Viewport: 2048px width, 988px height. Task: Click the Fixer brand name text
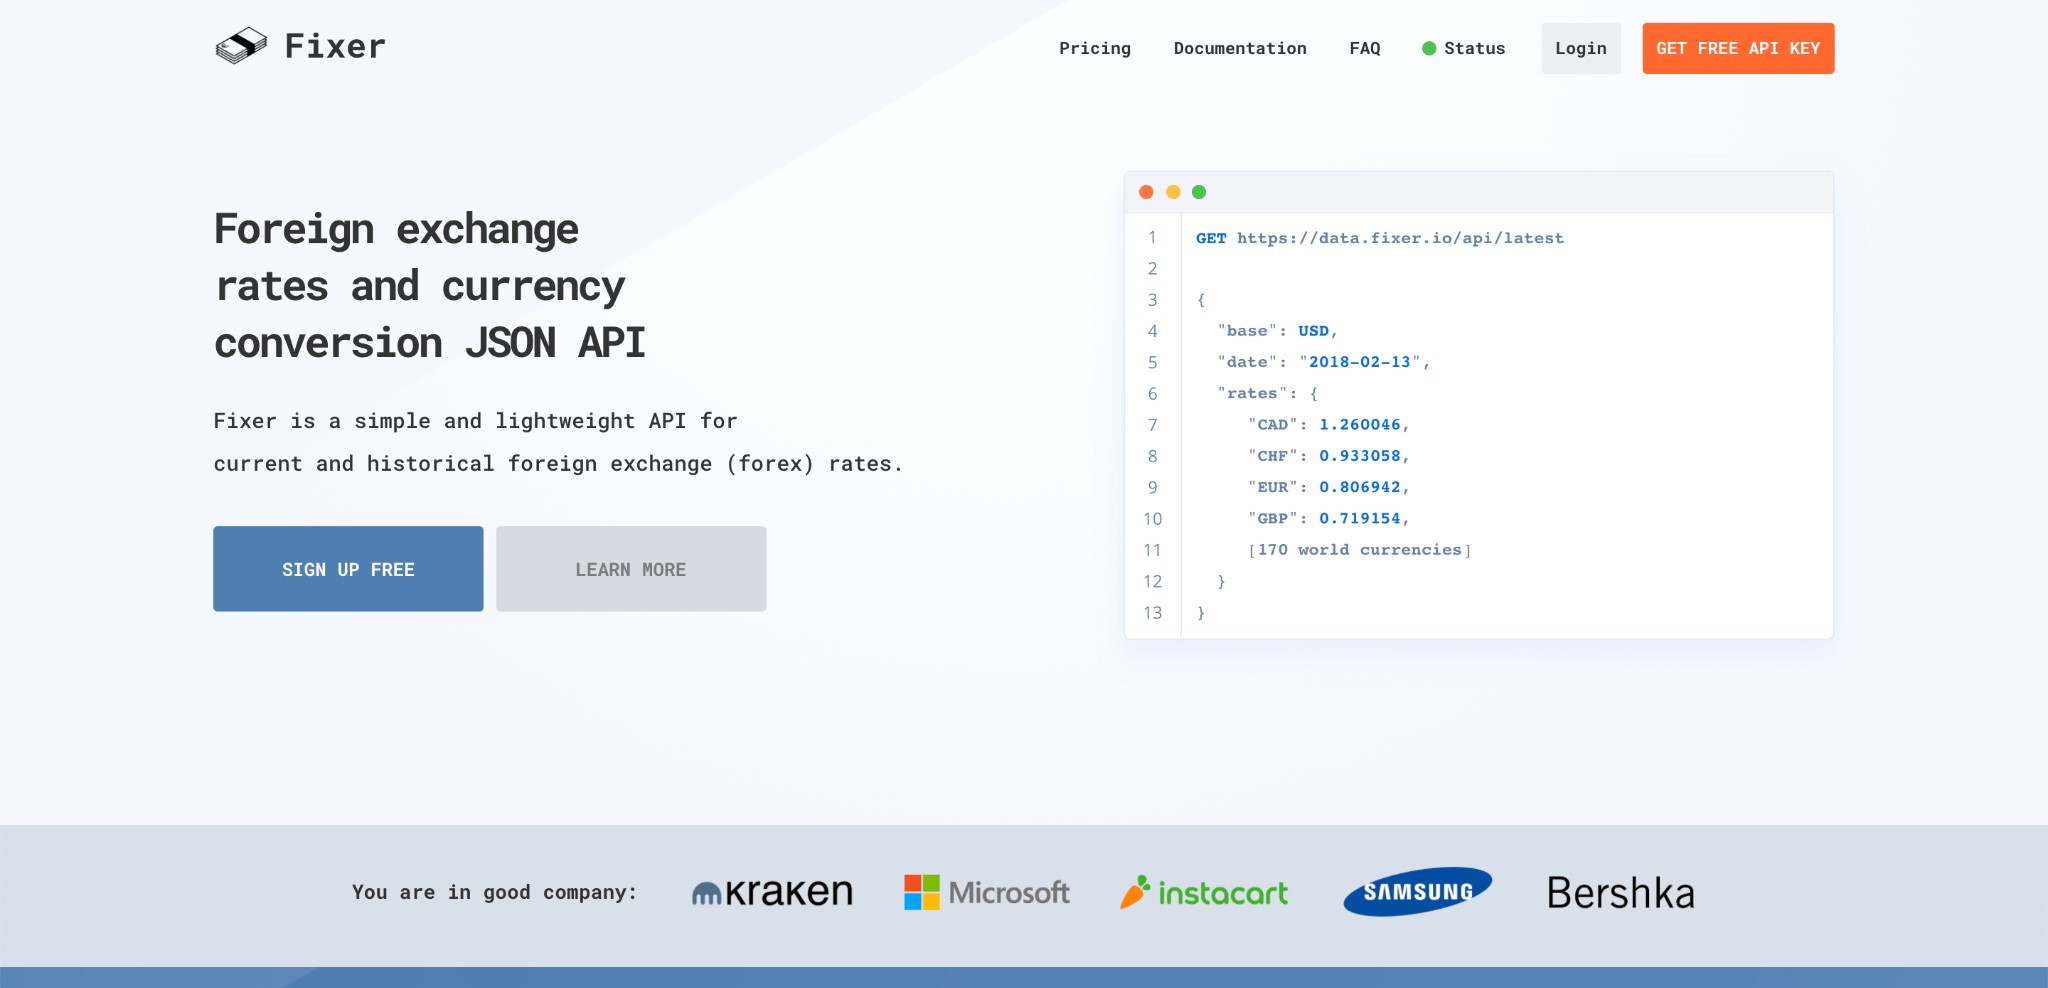[x=335, y=46]
